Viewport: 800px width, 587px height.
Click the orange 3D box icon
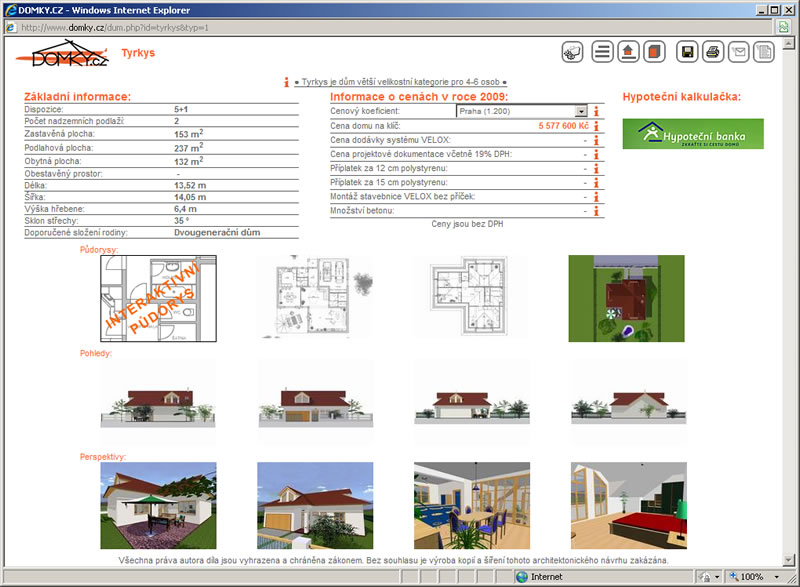pos(654,53)
